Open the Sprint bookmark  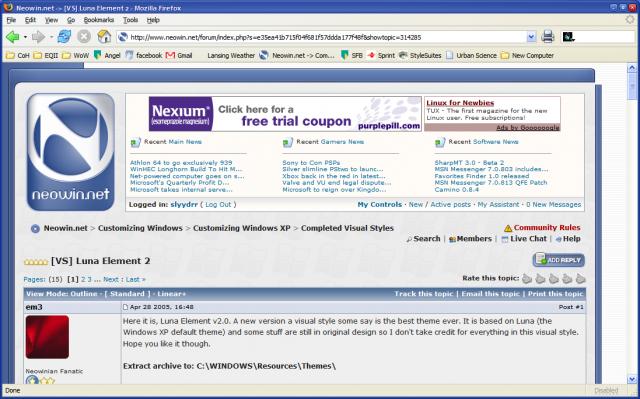(381, 55)
